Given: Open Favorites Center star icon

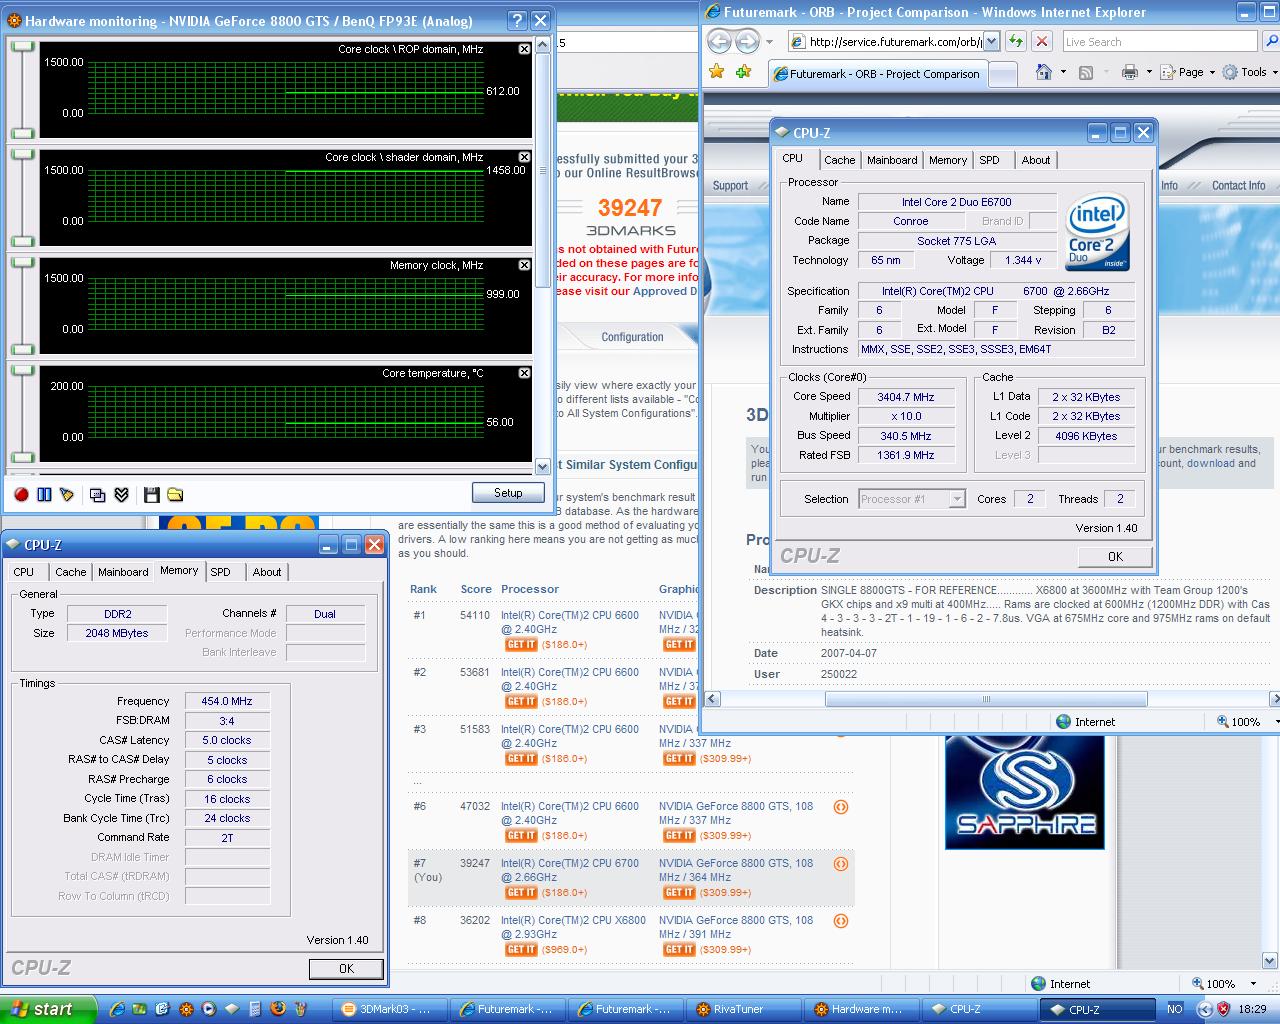Looking at the screenshot, I should click(716, 72).
